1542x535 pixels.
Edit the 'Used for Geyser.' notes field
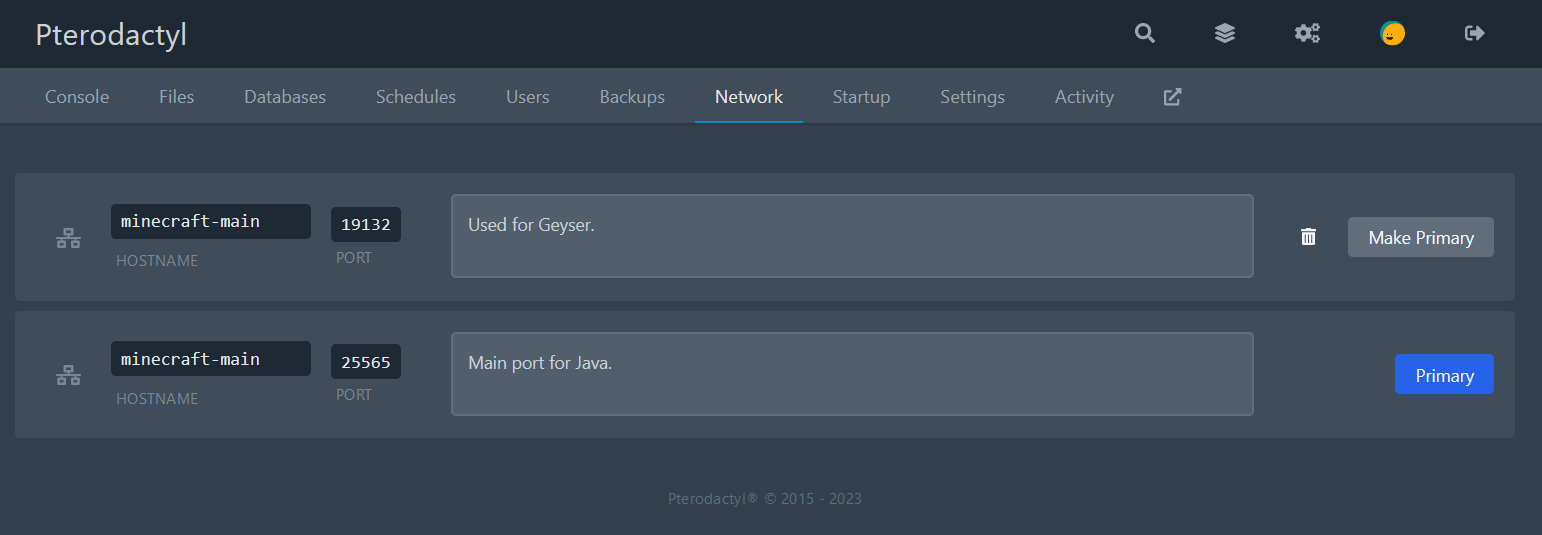(x=852, y=236)
